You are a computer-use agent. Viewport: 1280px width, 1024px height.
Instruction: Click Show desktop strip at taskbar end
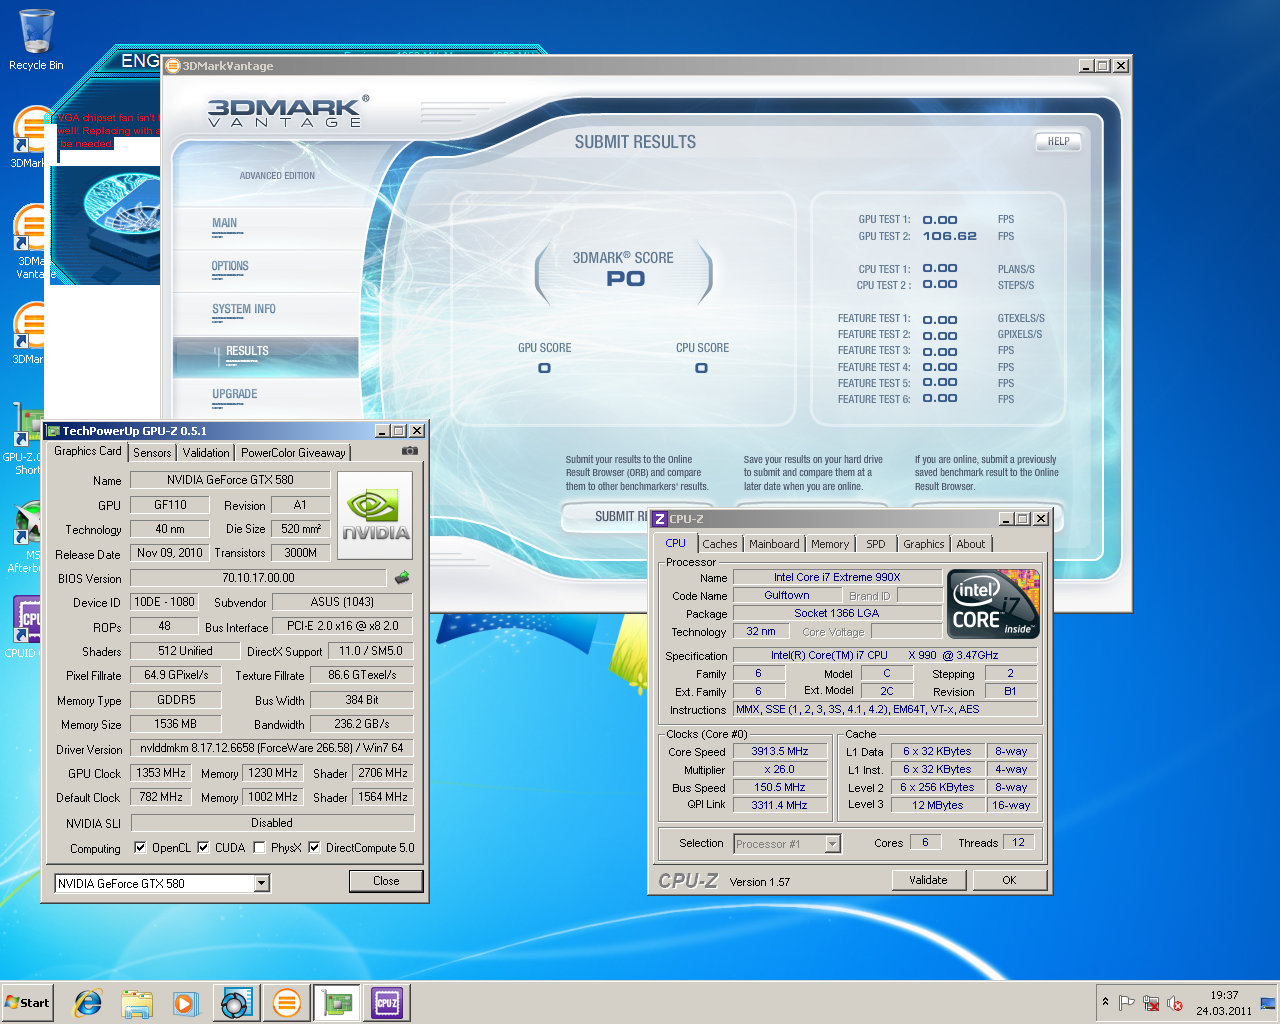(1269, 1003)
